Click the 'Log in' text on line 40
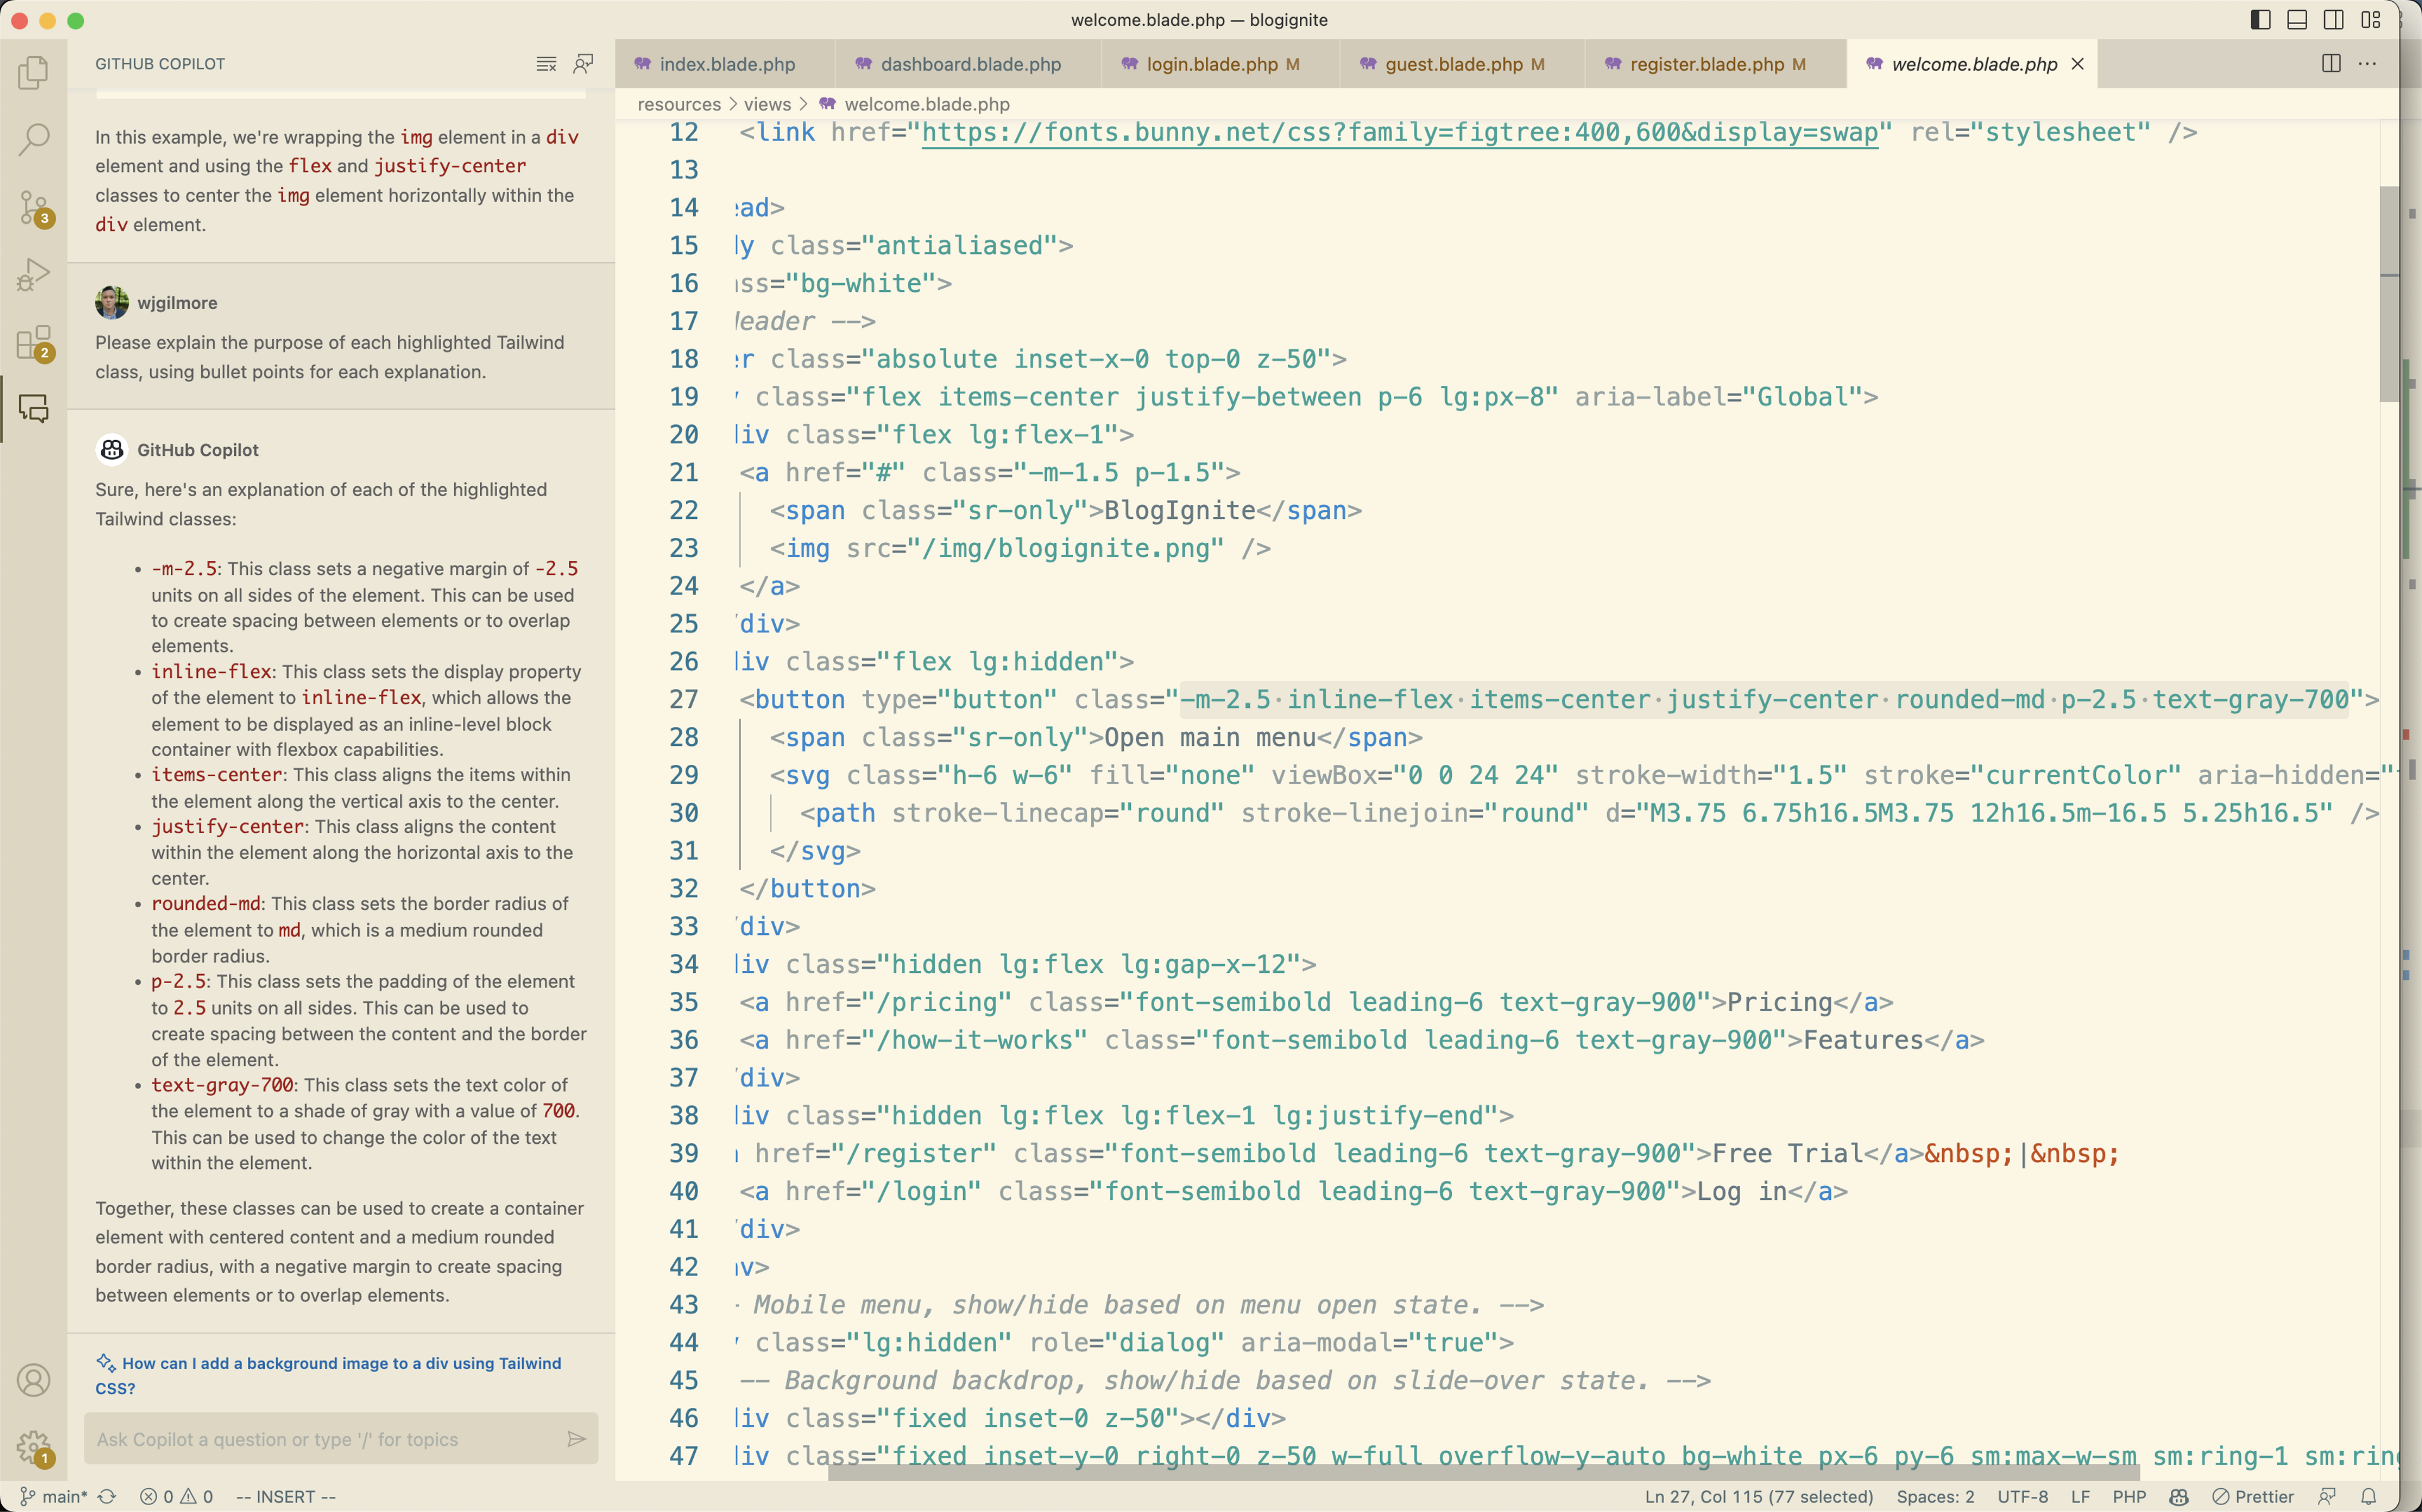The image size is (2422, 1512). point(1742,1191)
